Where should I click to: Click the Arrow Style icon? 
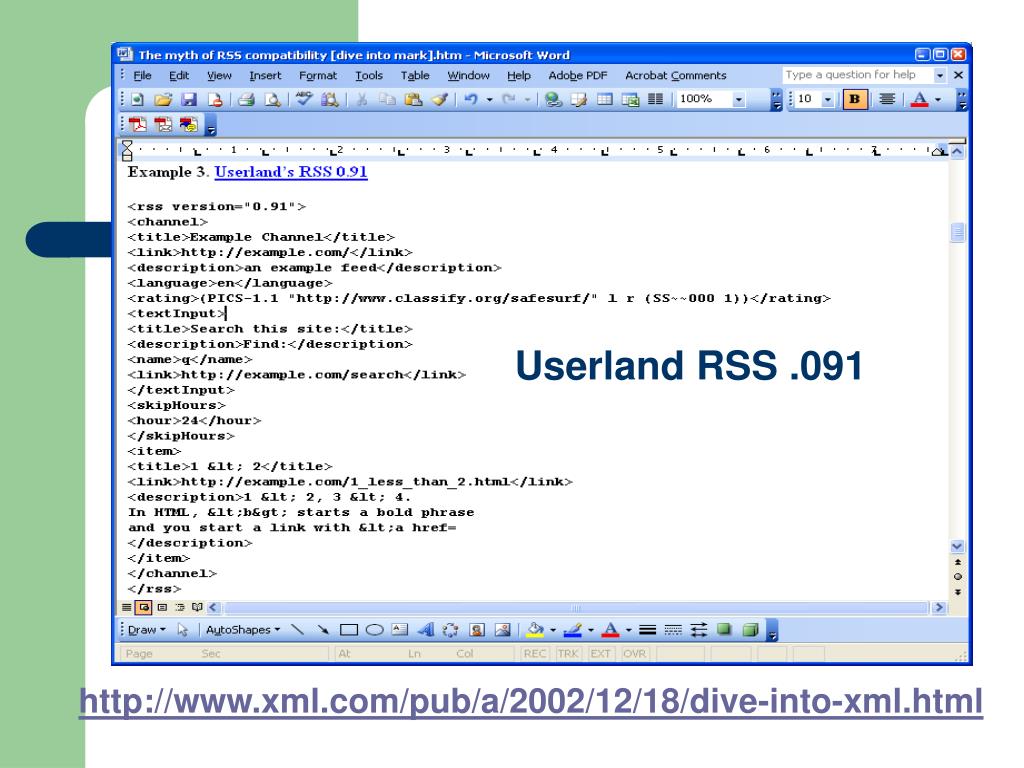pyautogui.click(x=699, y=630)
